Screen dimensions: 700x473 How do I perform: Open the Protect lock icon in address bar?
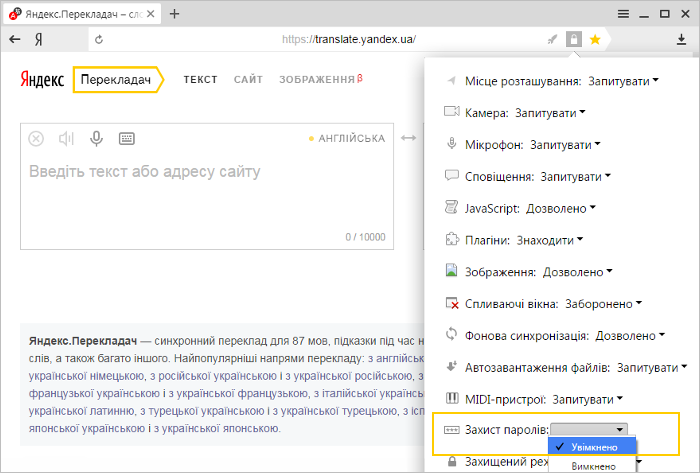tap(574, 39)
